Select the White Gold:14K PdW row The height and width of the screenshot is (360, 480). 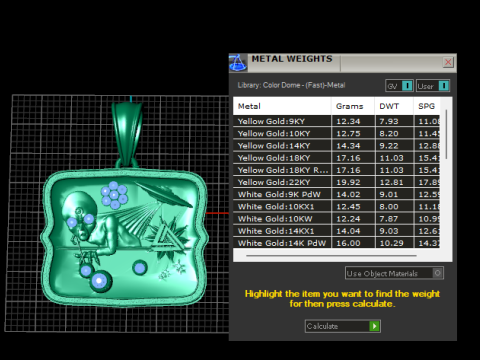click(336, 243)
